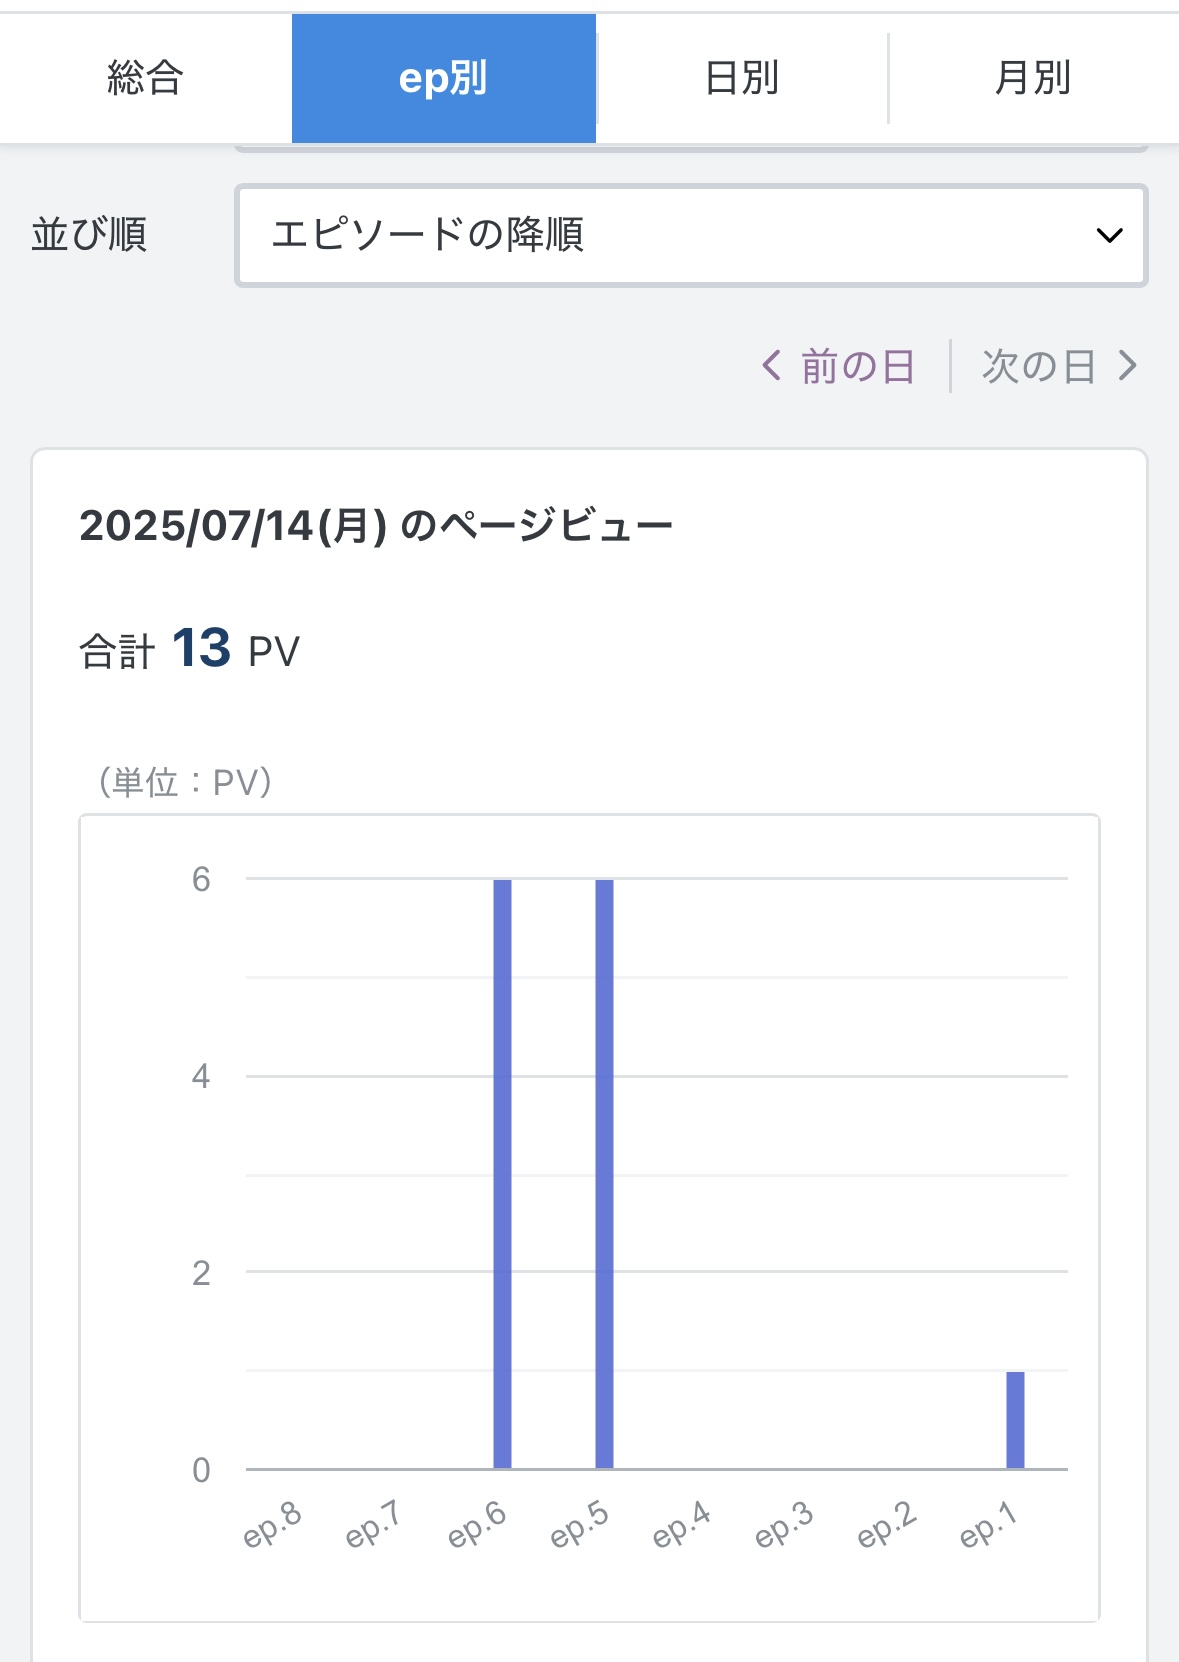The image size is (1179, 1662).
Task: Click the ep.5 bar in chart
Action: [x=604, y=1174]
